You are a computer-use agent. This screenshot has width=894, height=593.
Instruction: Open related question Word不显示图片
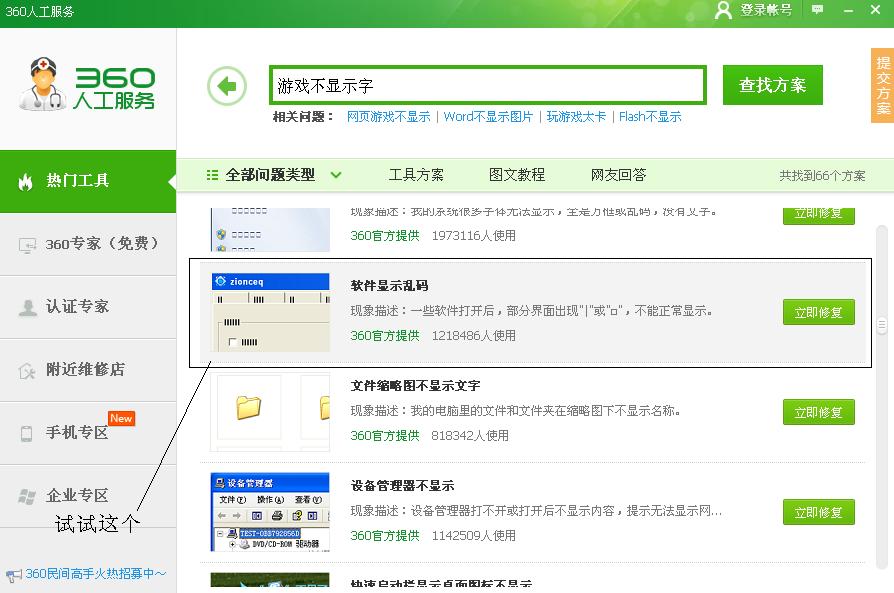tap(488, 117)
